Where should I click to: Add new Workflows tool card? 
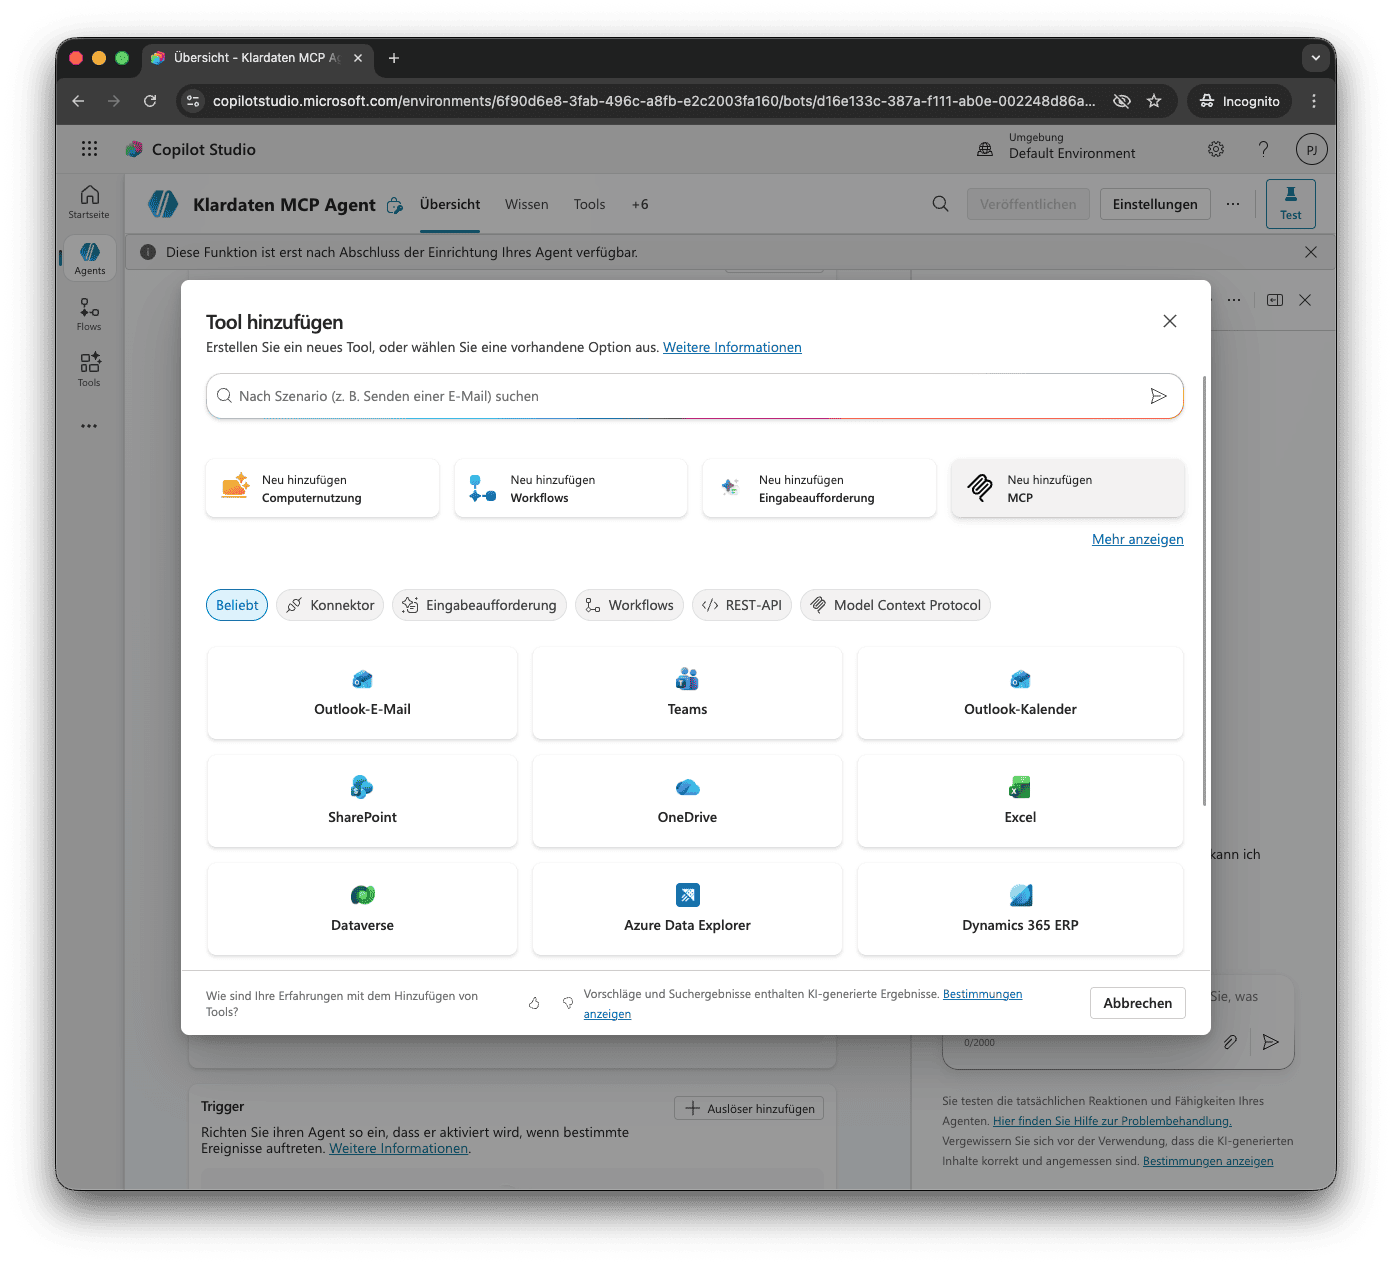pyautogui.click(x=570, y=488)
